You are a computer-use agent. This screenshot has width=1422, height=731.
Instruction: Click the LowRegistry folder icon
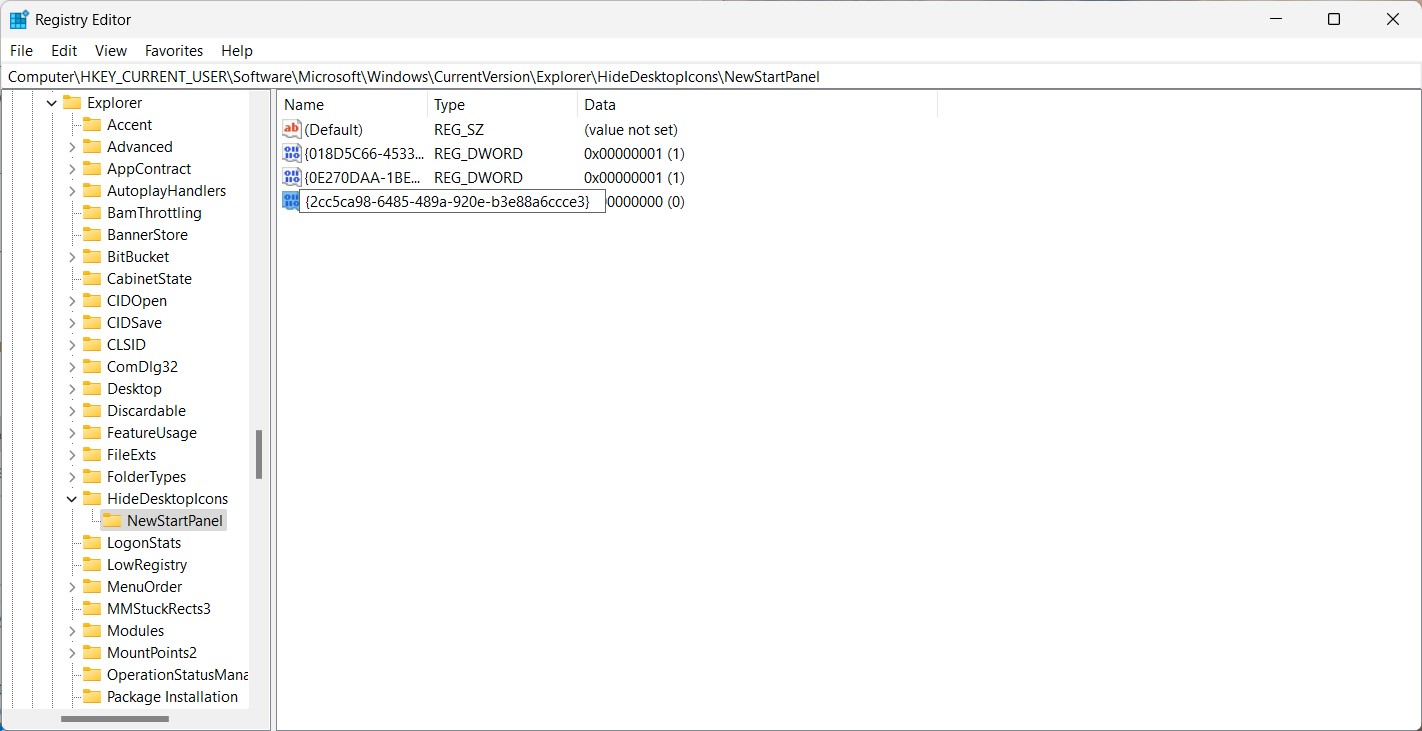[x=92, y=564]
